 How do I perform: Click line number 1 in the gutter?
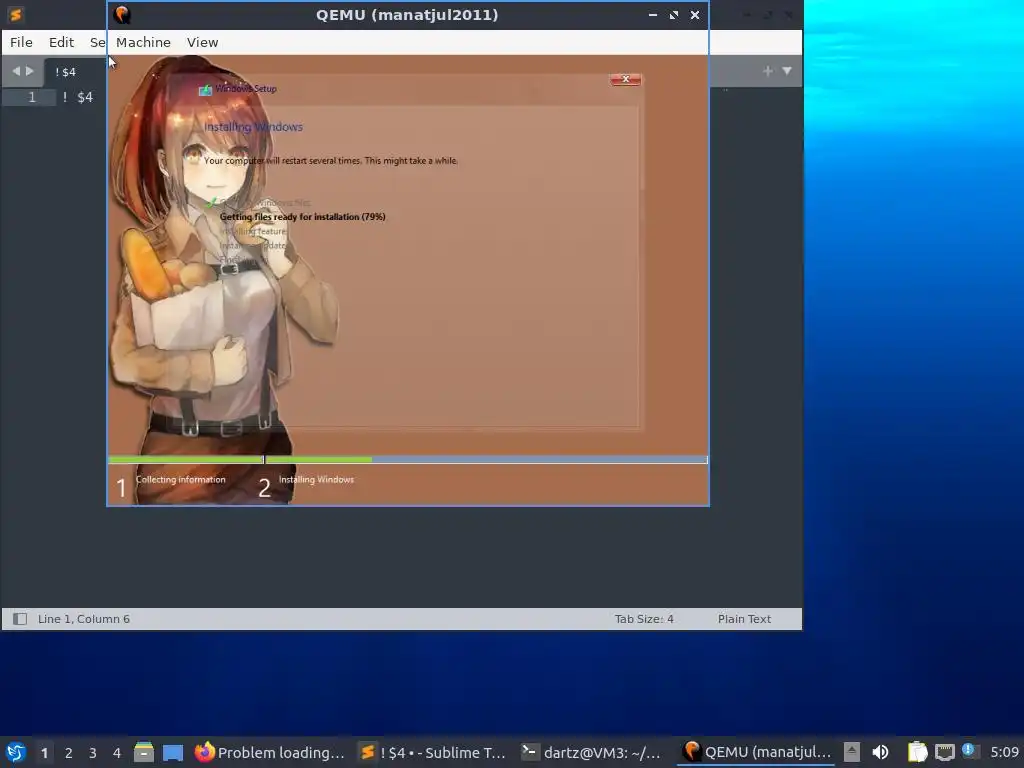31,97
